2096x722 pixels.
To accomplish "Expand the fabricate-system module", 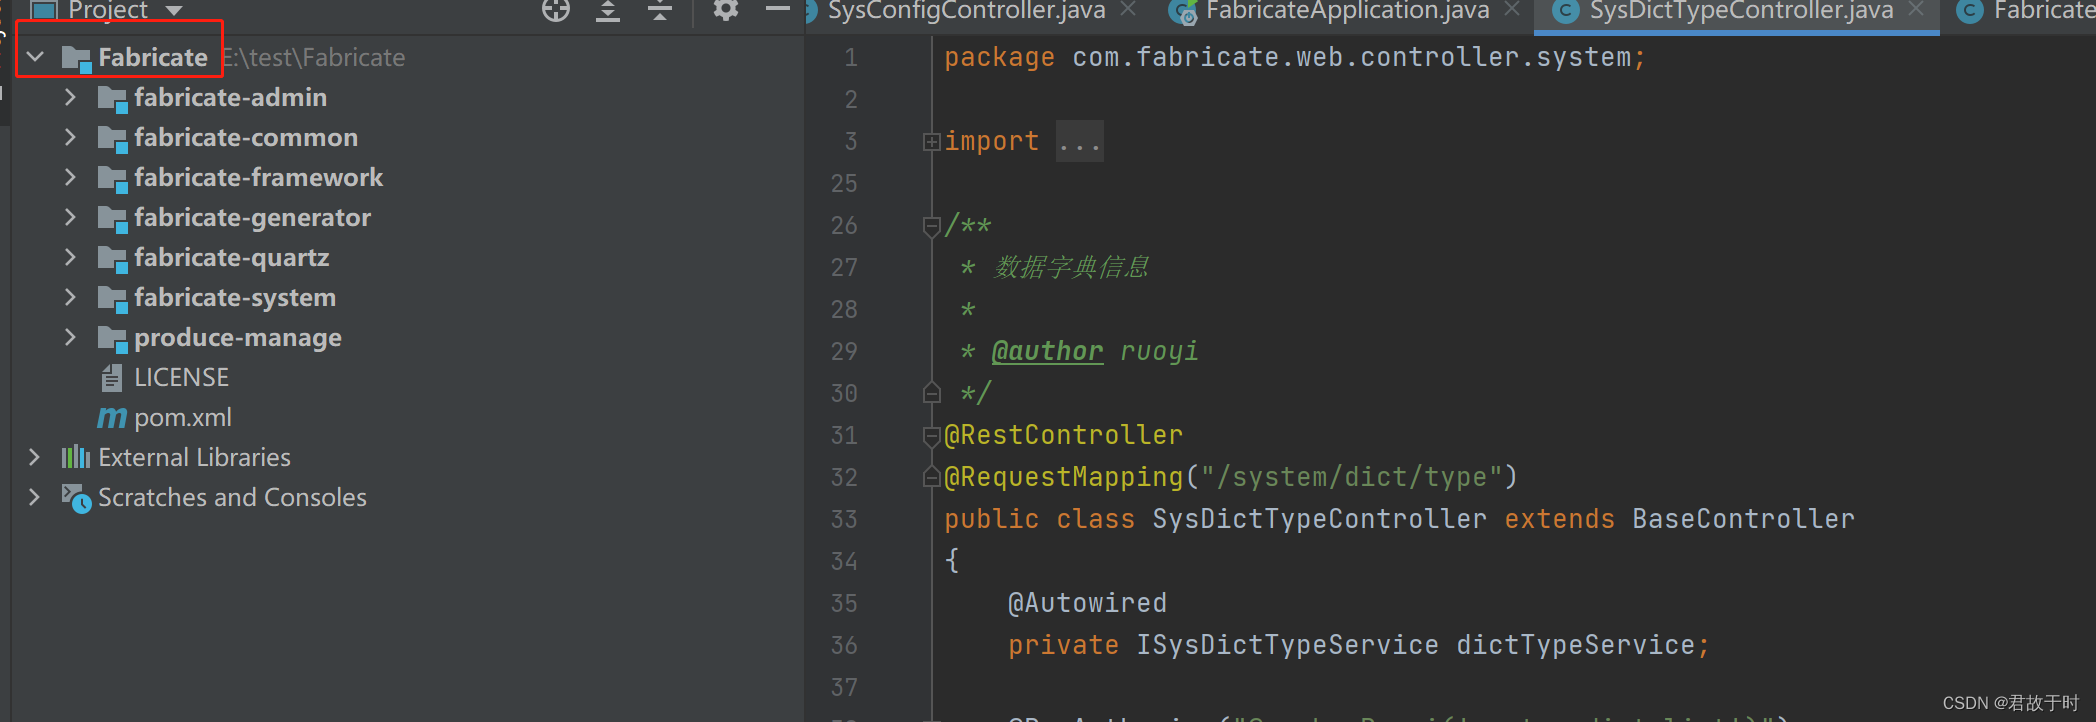I will pyautogui.click(x=70, y=297).
